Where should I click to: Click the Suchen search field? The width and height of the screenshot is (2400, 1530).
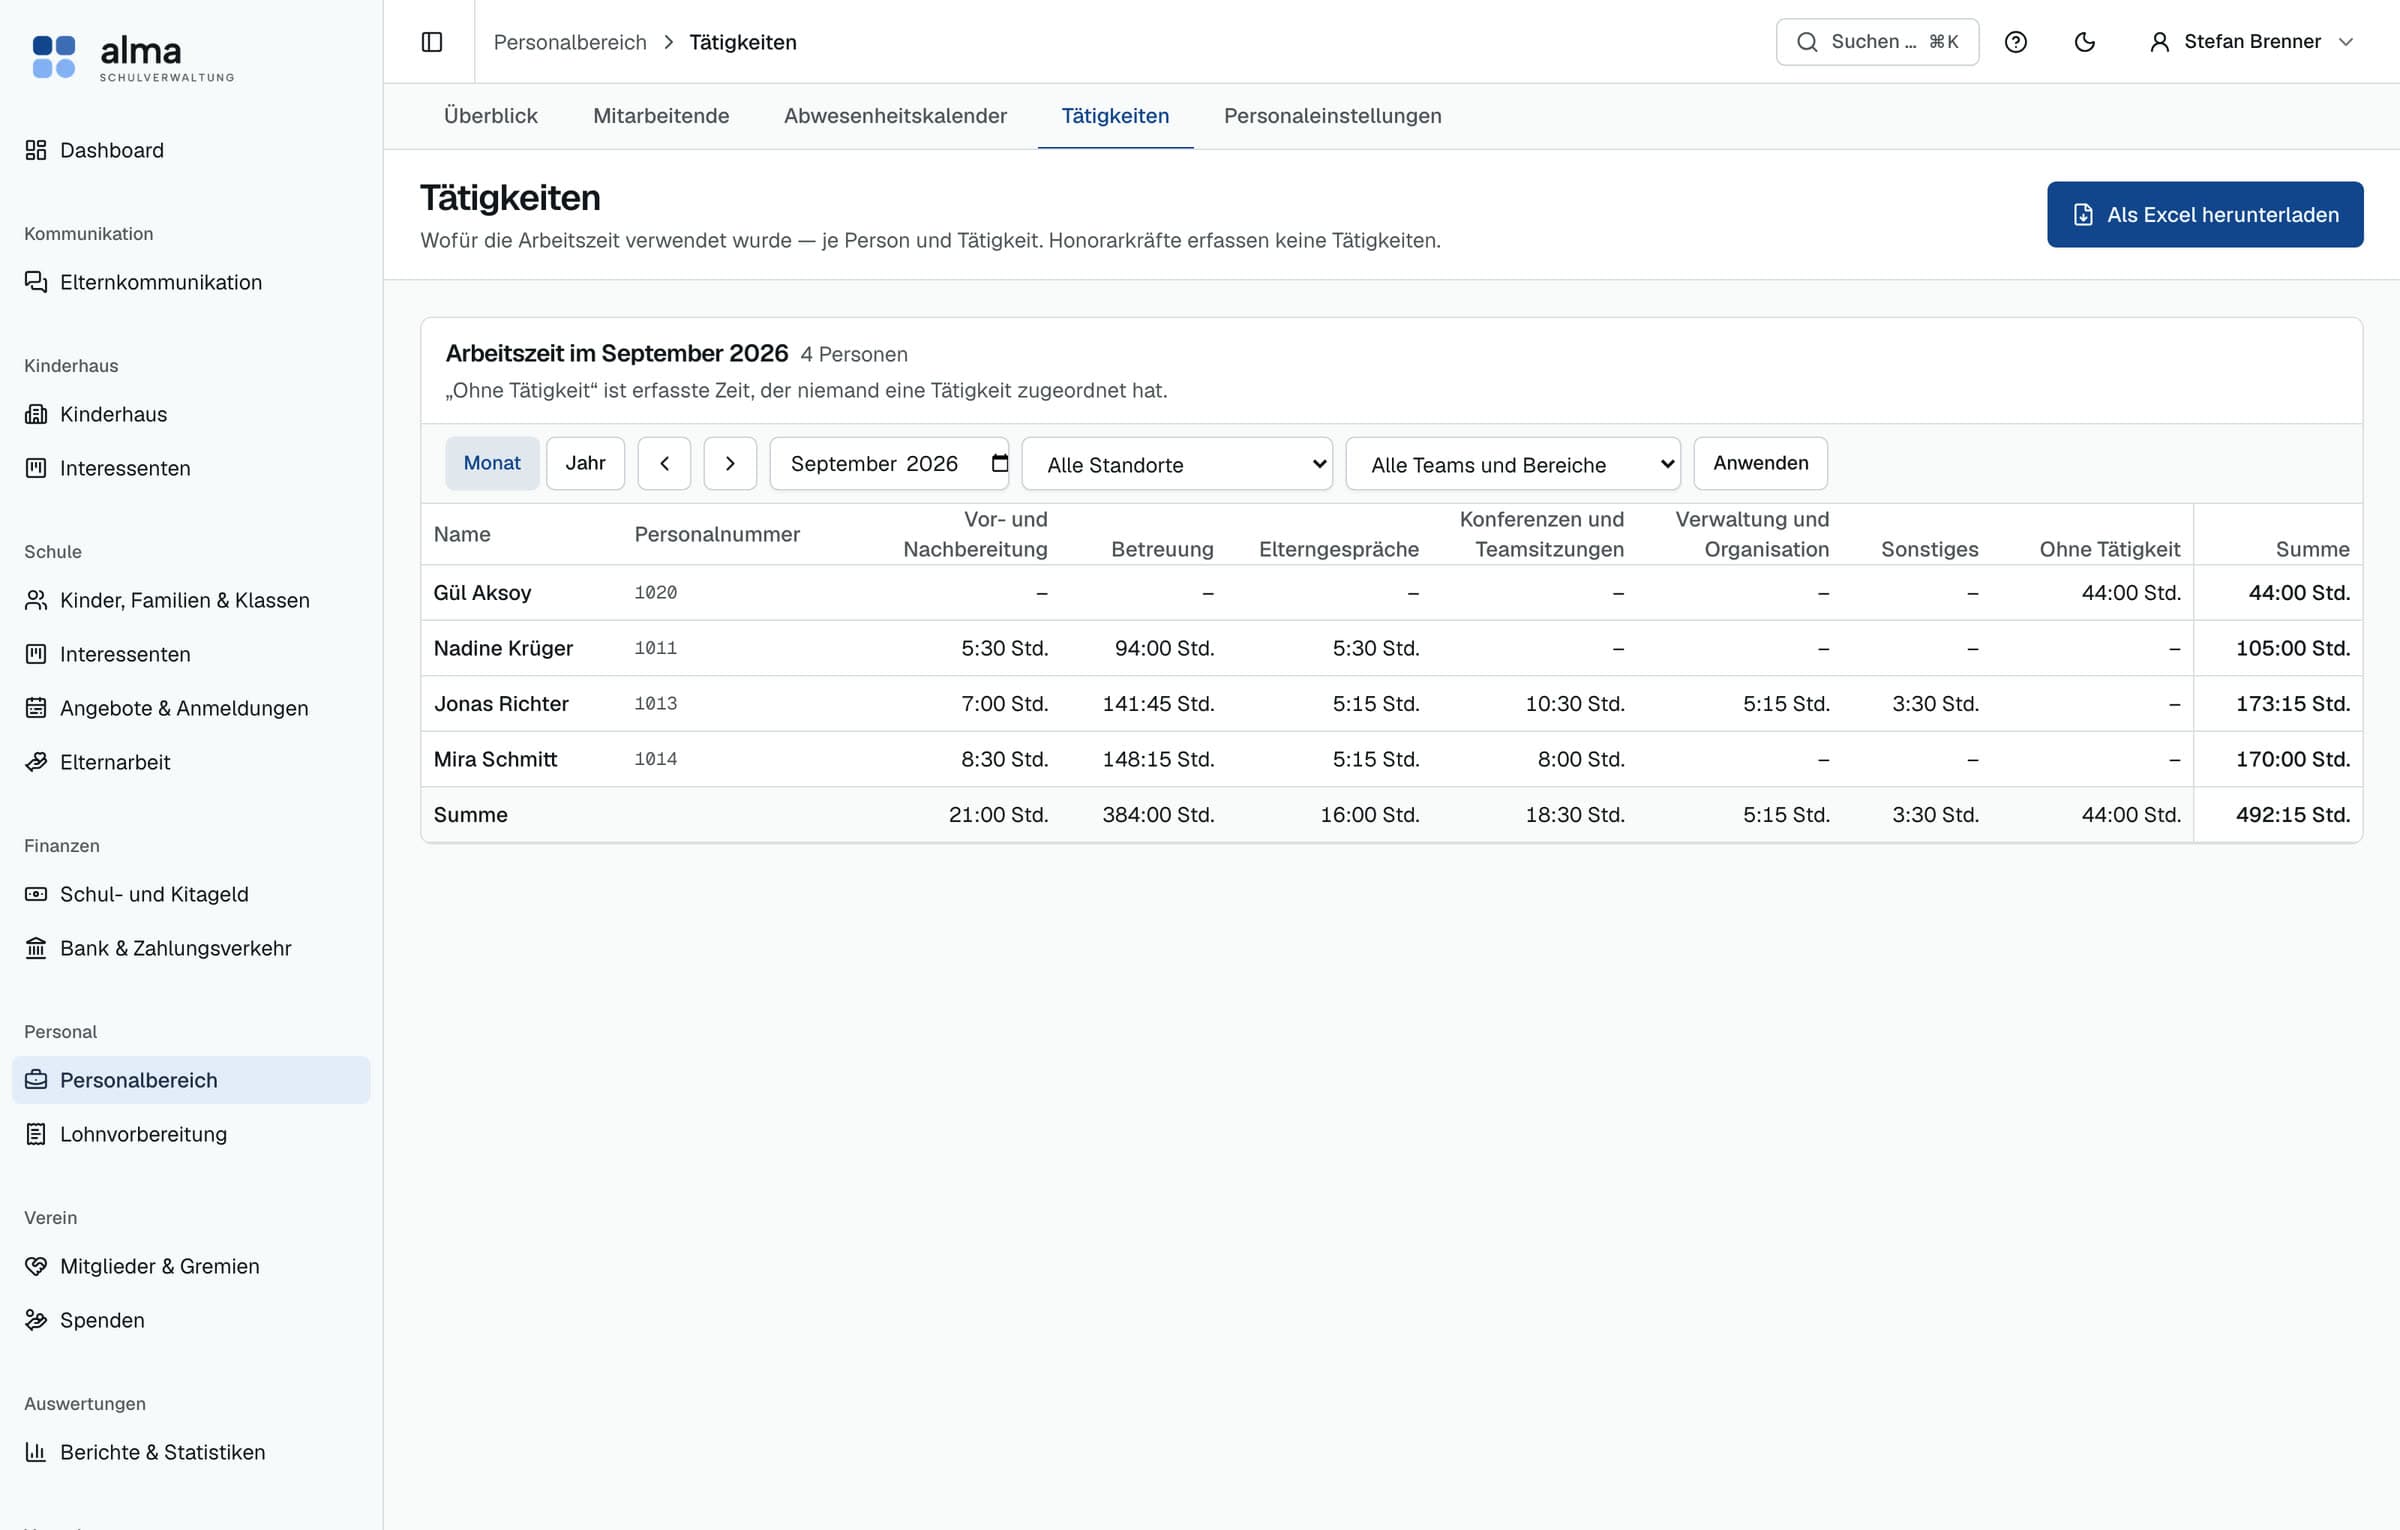point(1877,42)
